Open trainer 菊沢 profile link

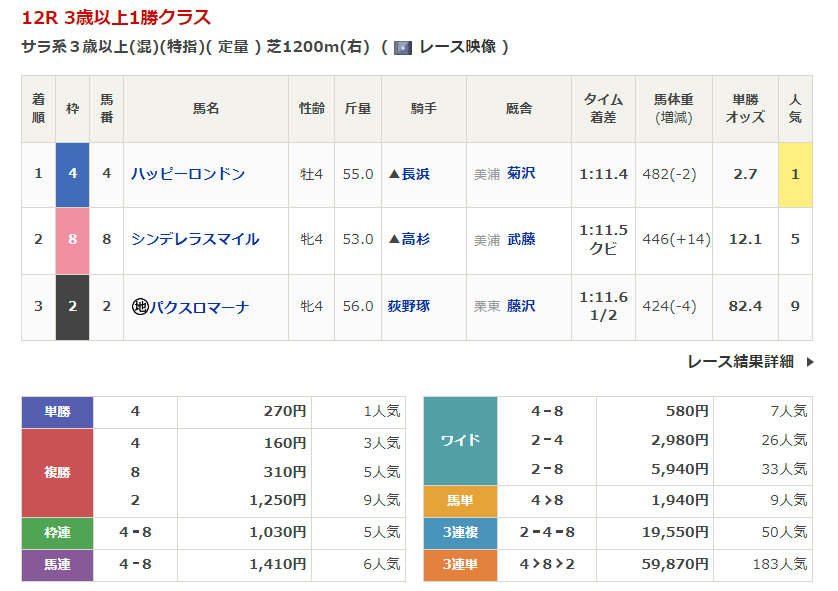(521, 174)
